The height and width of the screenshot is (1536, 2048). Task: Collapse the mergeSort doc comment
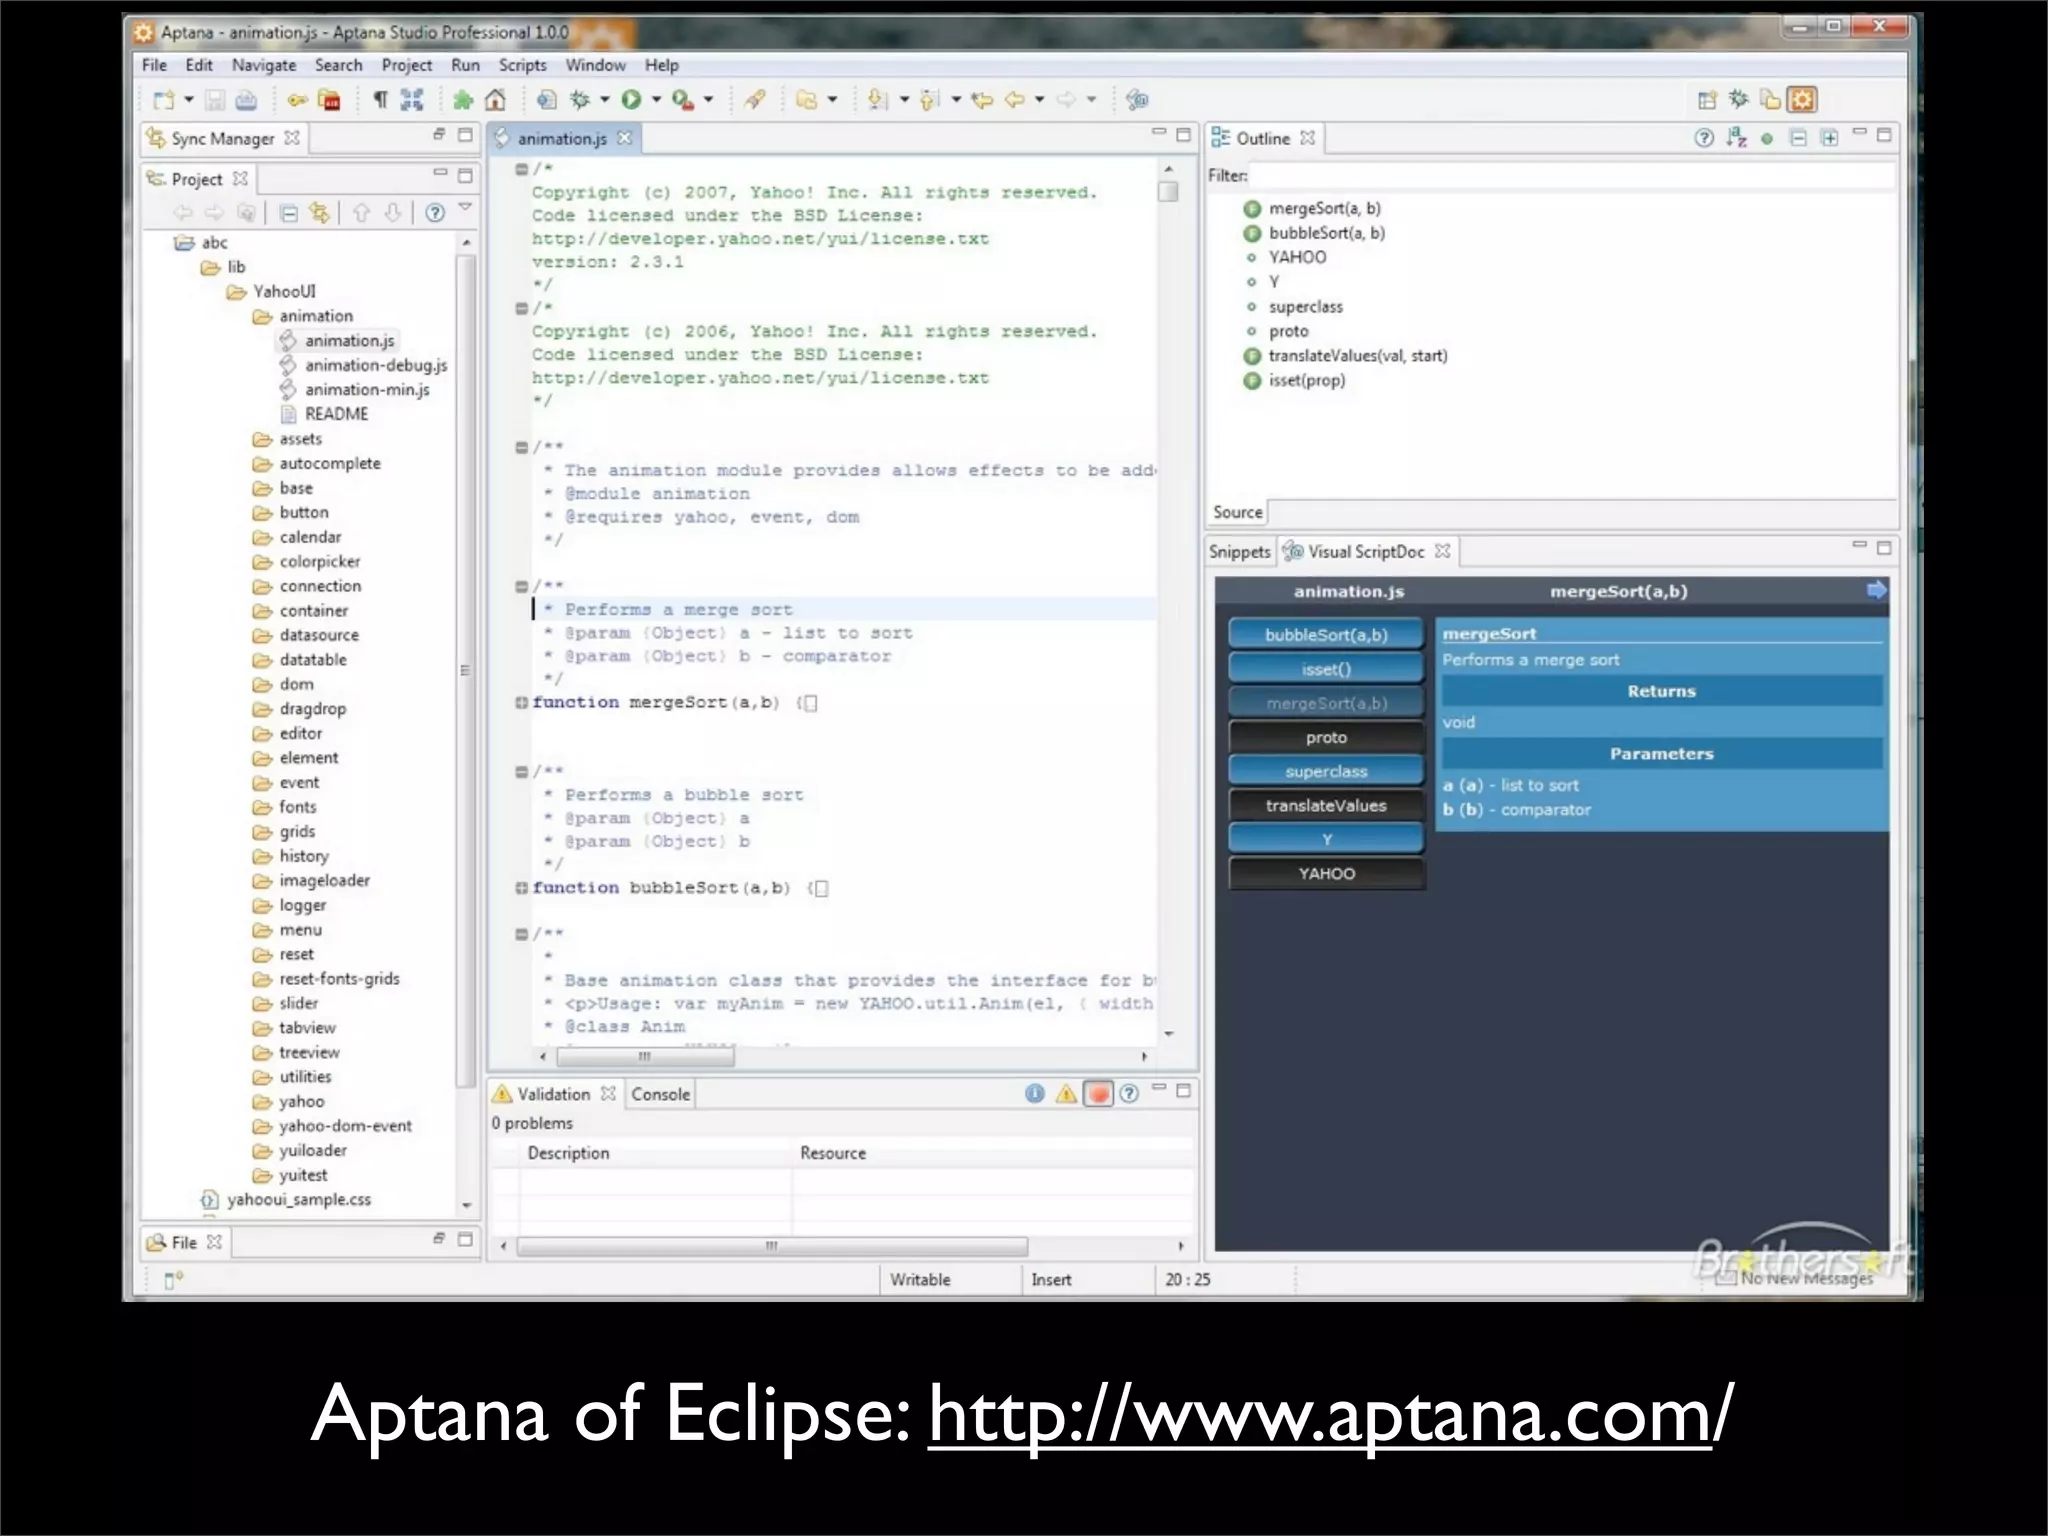click(x=521, y=586)
